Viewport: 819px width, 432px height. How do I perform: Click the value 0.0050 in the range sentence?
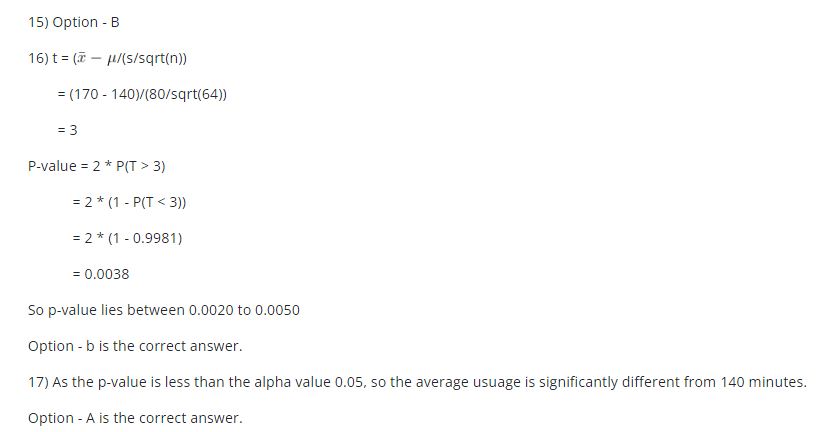pyautogui.click(x=277, y=310)
